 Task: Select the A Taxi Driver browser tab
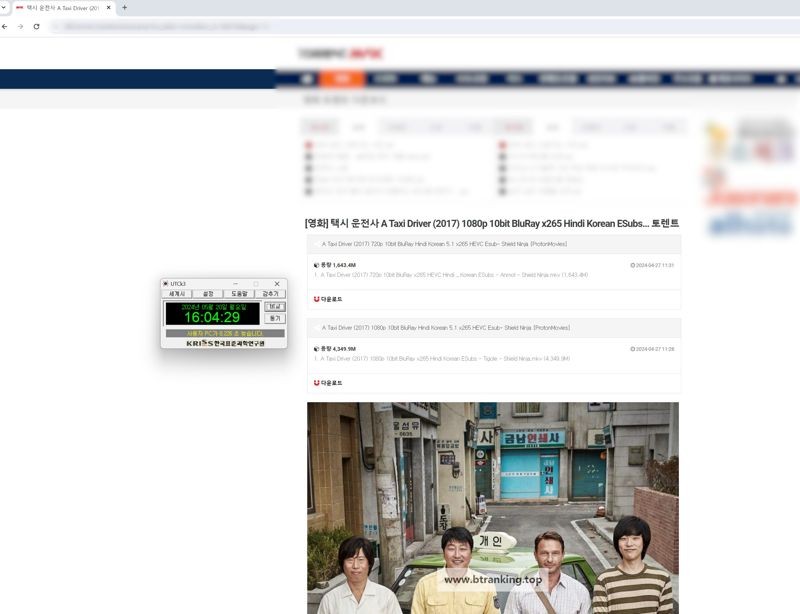pos(62,8)
